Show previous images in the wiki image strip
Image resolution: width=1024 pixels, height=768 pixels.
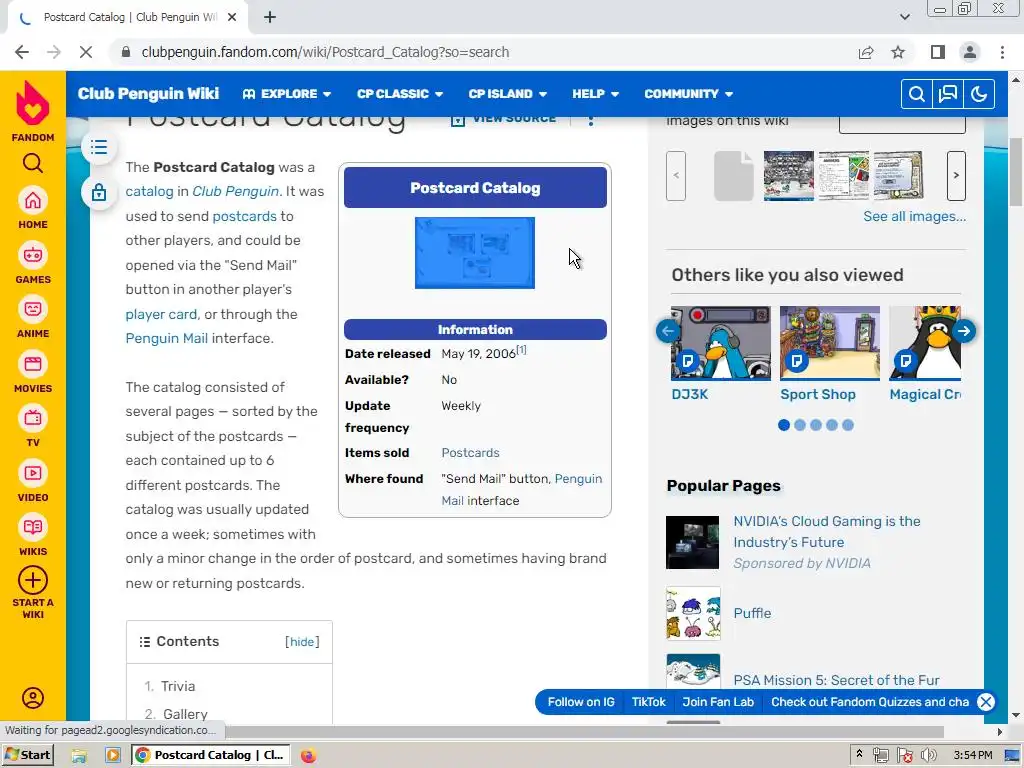[676, 176]
